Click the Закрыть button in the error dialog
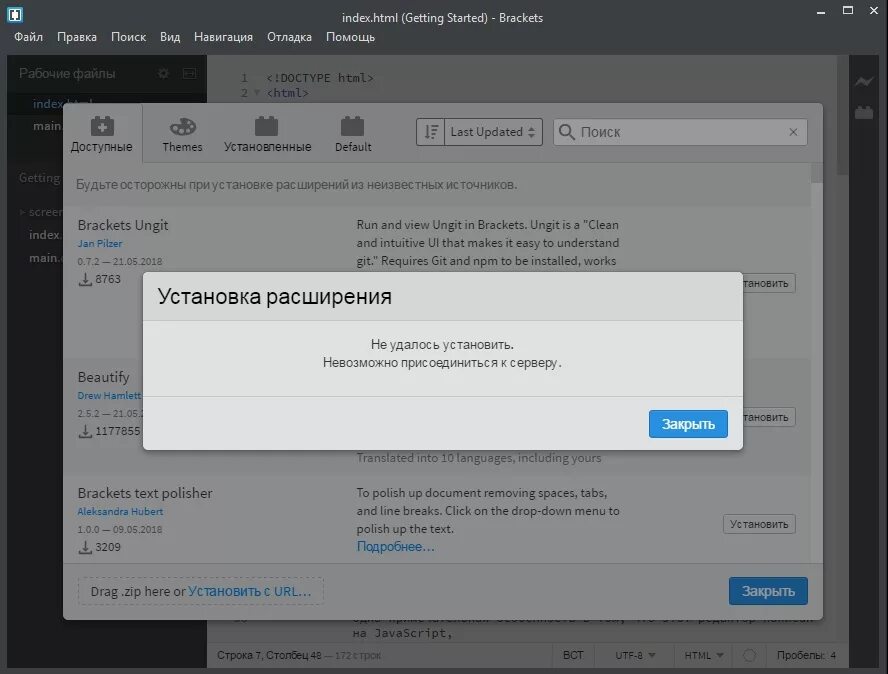This screenshot has width=888, height=674. (x=688, y=424)
